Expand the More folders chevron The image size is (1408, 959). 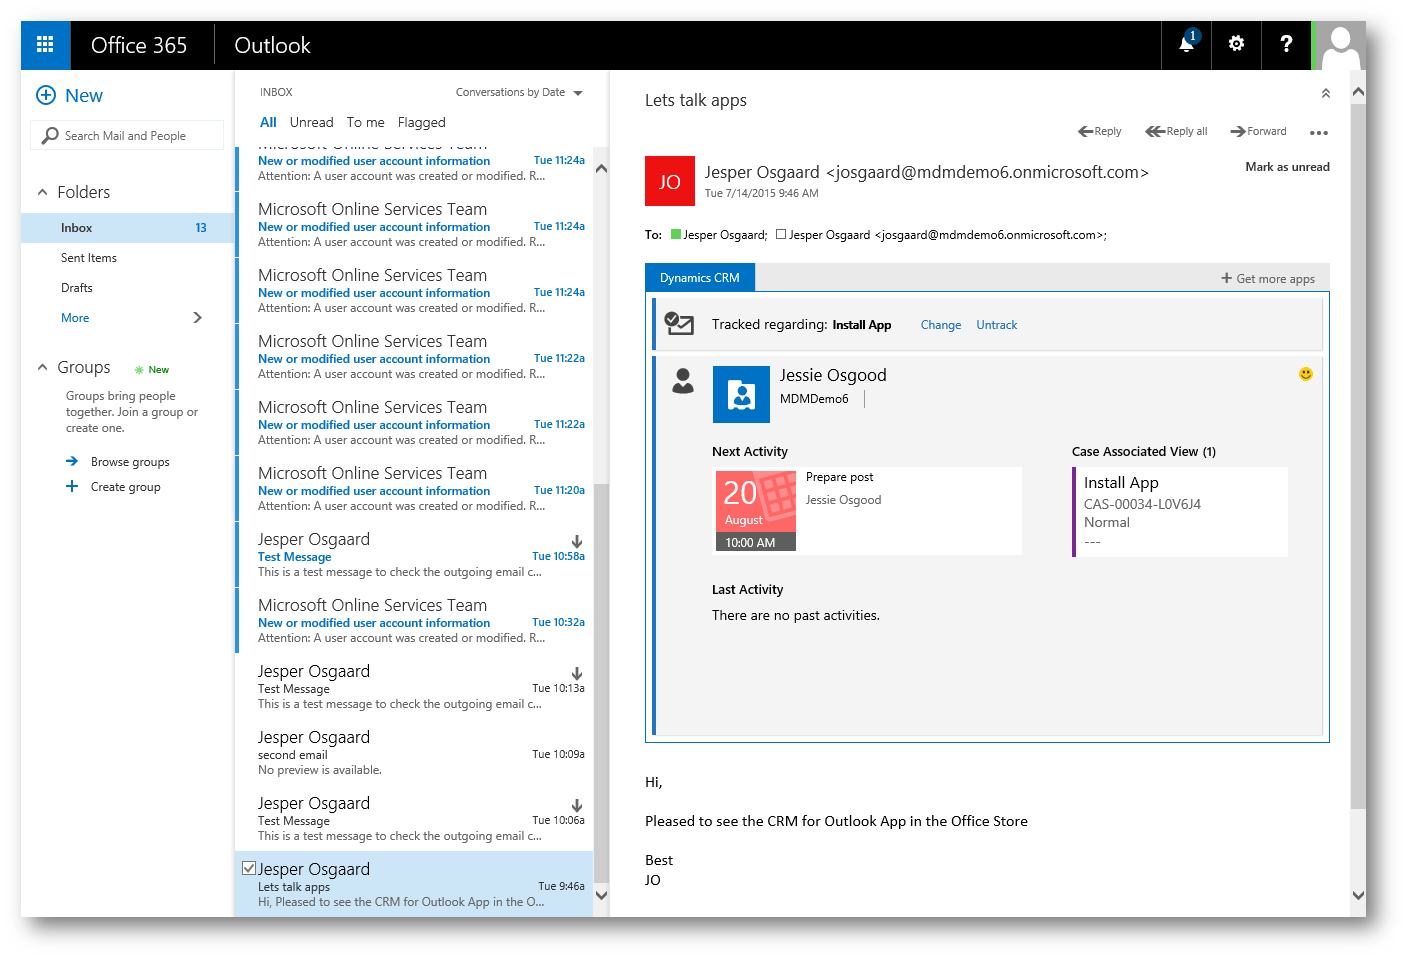197,318
